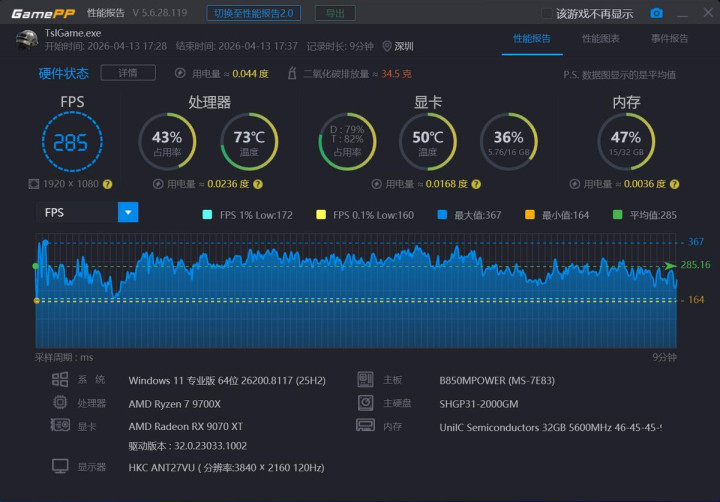Image resolution: width=720 pixels, height=502 pixels.
Task: Click the TslGame.exe game avatar icon
Action: [x=26, y=39]
